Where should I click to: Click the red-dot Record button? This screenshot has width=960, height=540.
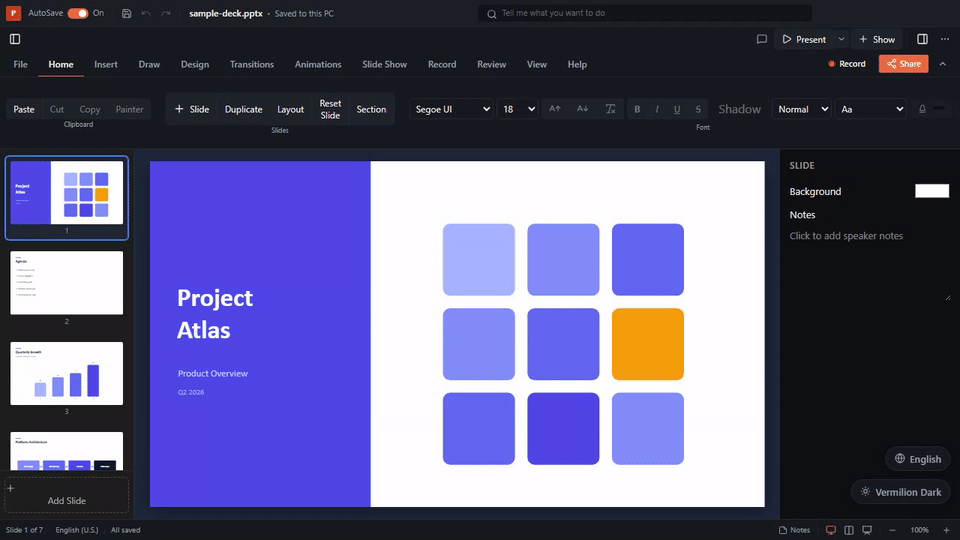[x=847, y=64]
